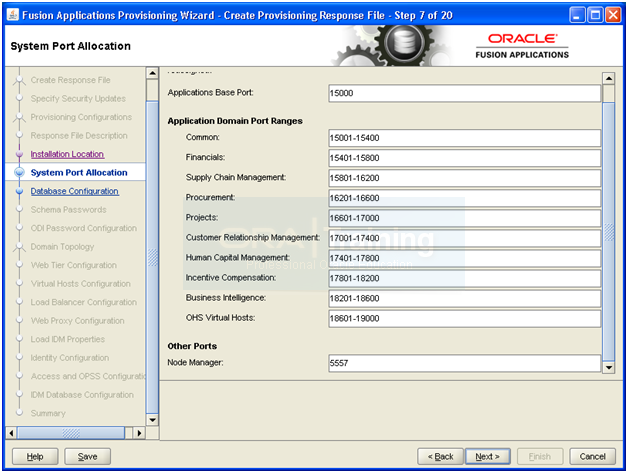Click the Schema Passwords step
The height and width of the screenshot is (473, 628).
(68, 209)
